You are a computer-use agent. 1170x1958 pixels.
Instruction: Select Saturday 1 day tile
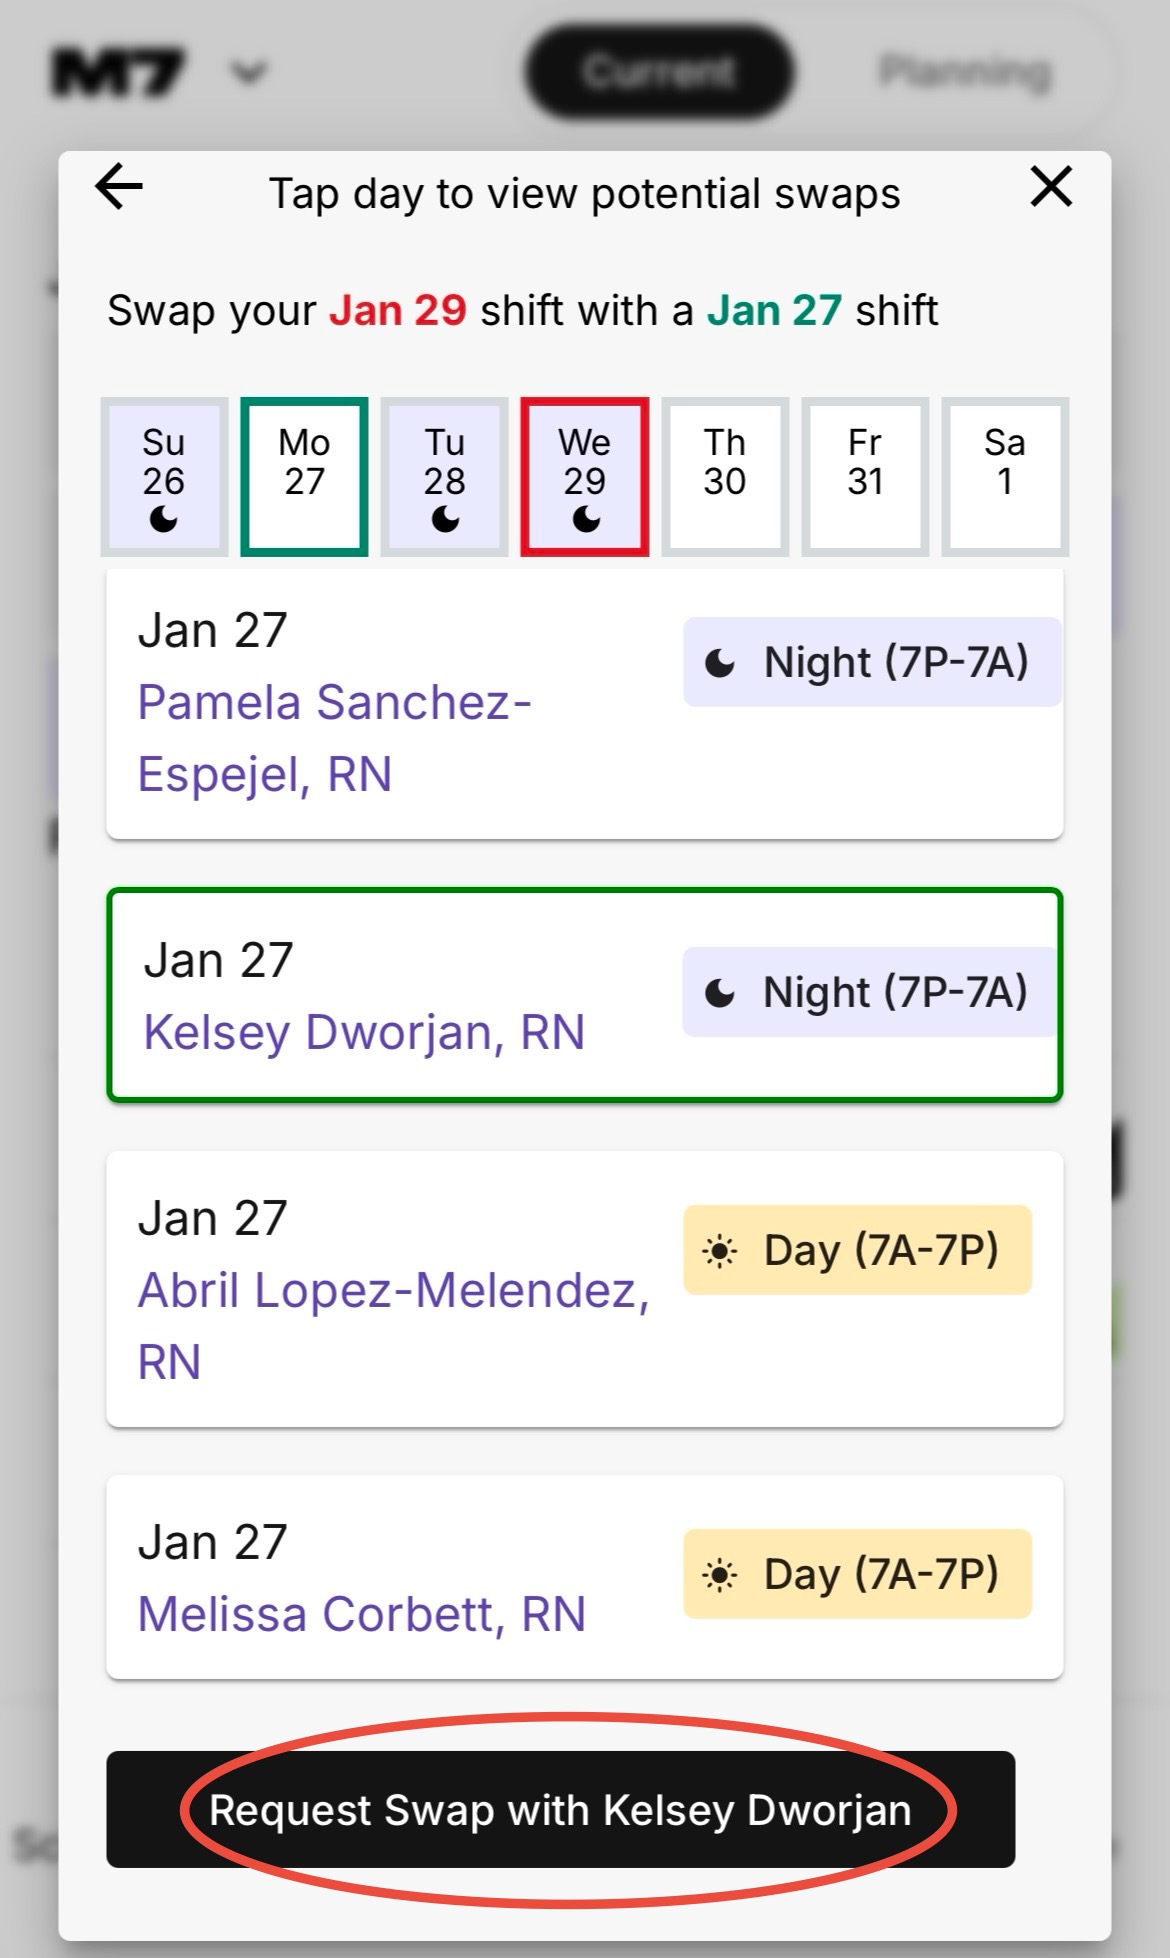pos(1005,477)
